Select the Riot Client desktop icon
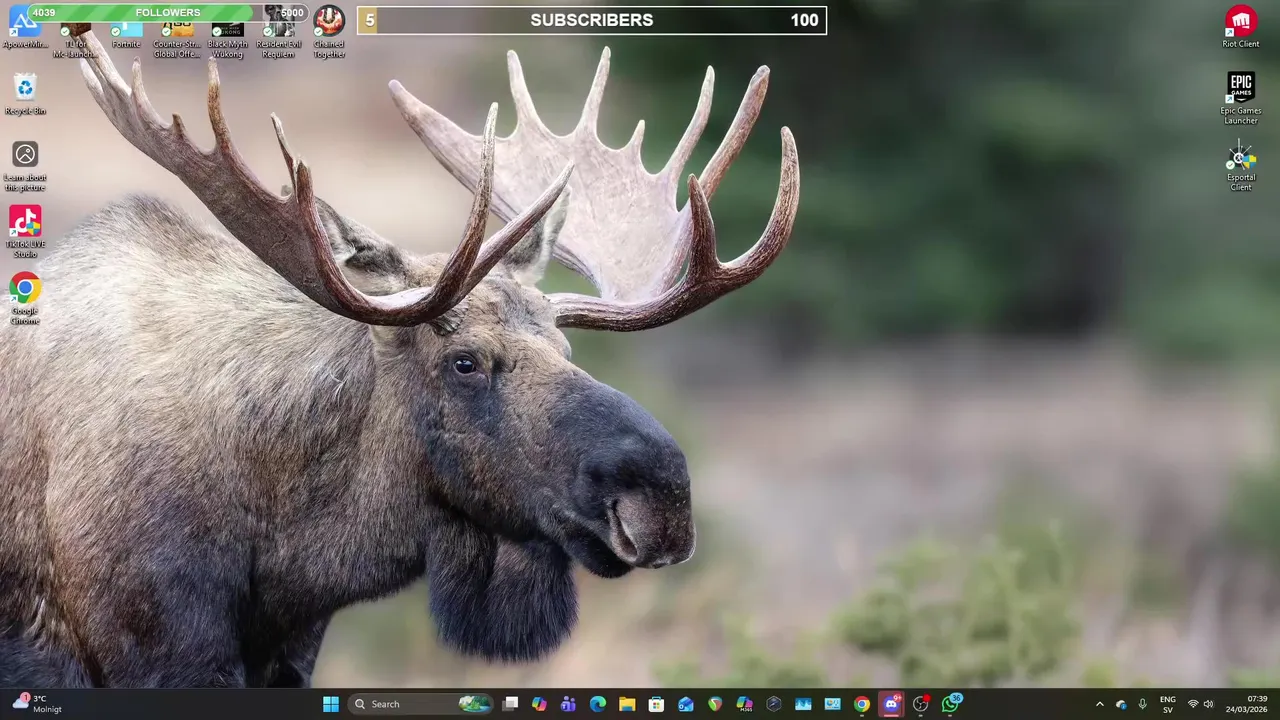Viewport: 1280px width, 720px height. coord(1241,27)
